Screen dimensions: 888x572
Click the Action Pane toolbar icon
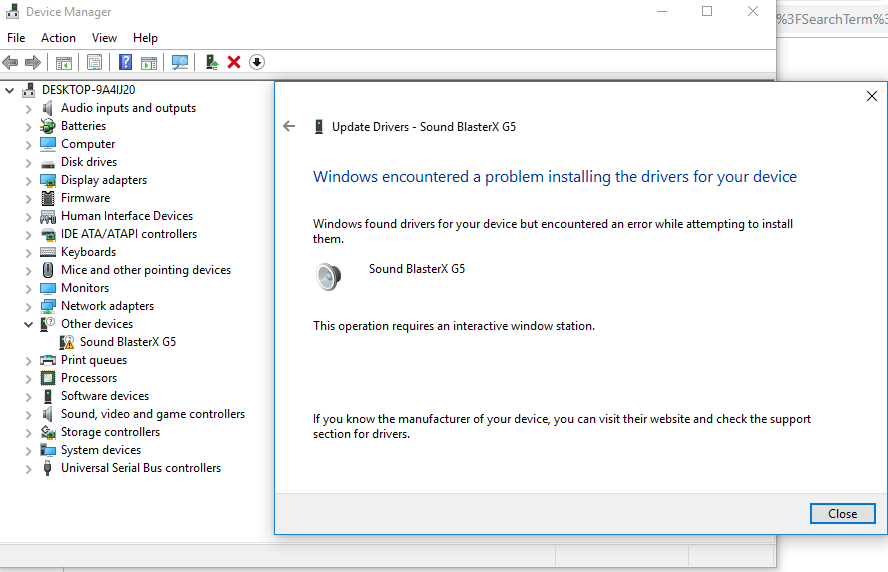(x=149, y=62)
